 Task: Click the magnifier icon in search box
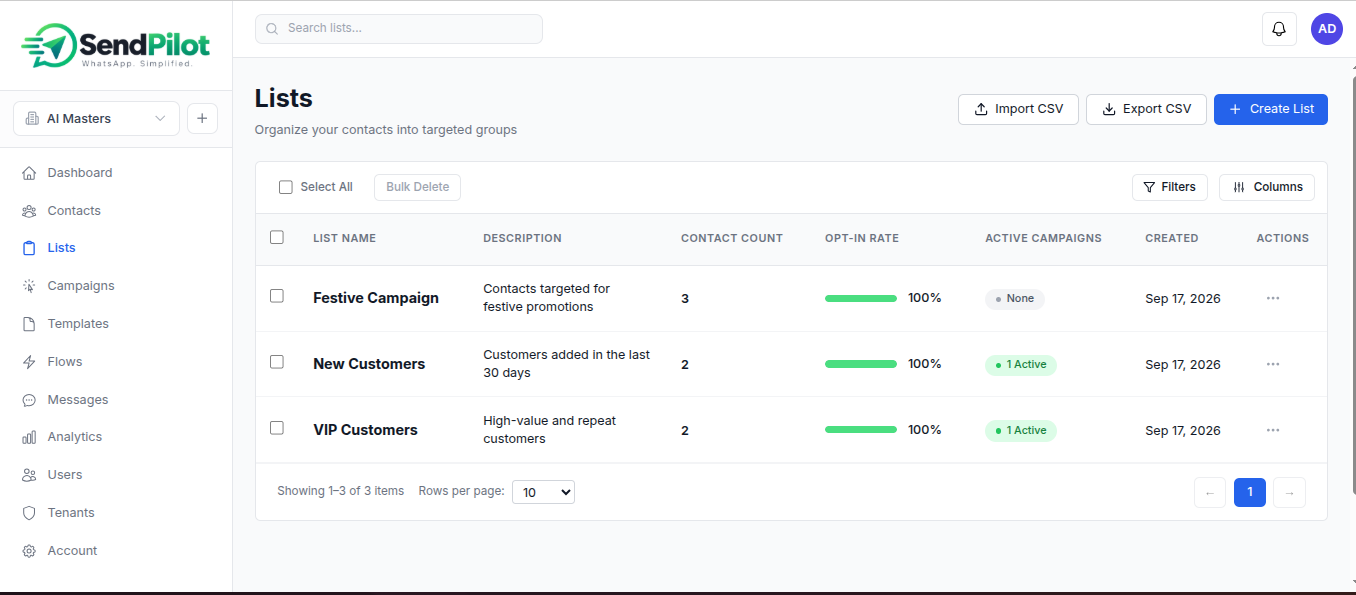(273, 29)
